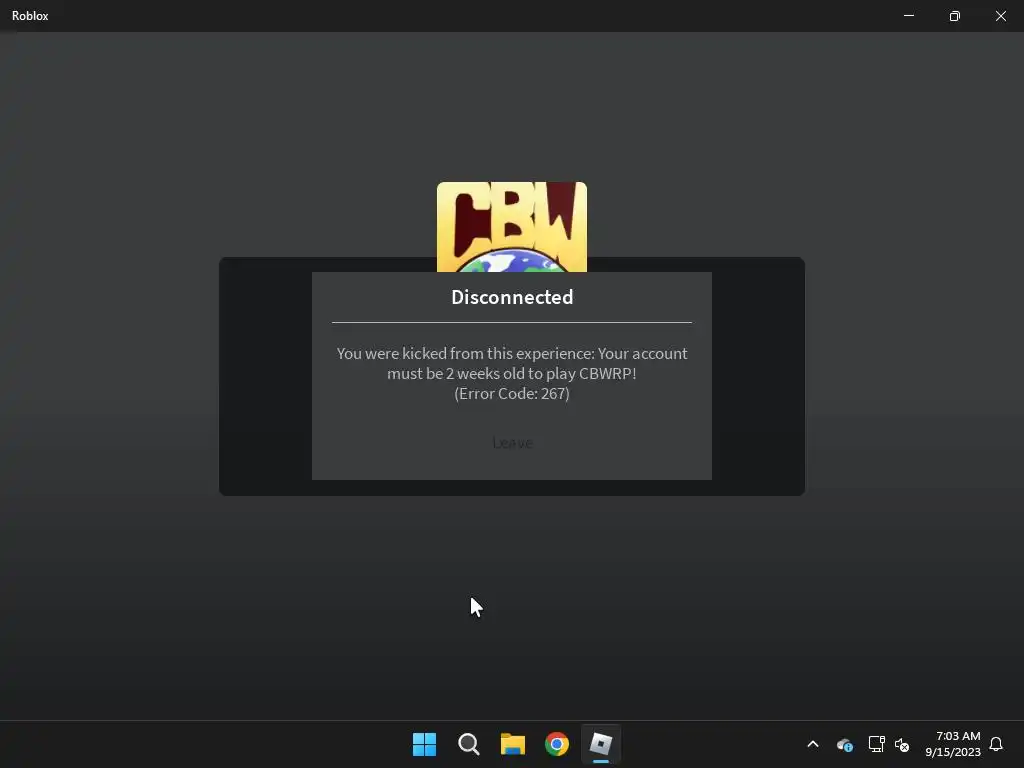Open the clock showing 7:03 AM
The height and width of the screenshot is (768, 1024).
tap(953, 744)
